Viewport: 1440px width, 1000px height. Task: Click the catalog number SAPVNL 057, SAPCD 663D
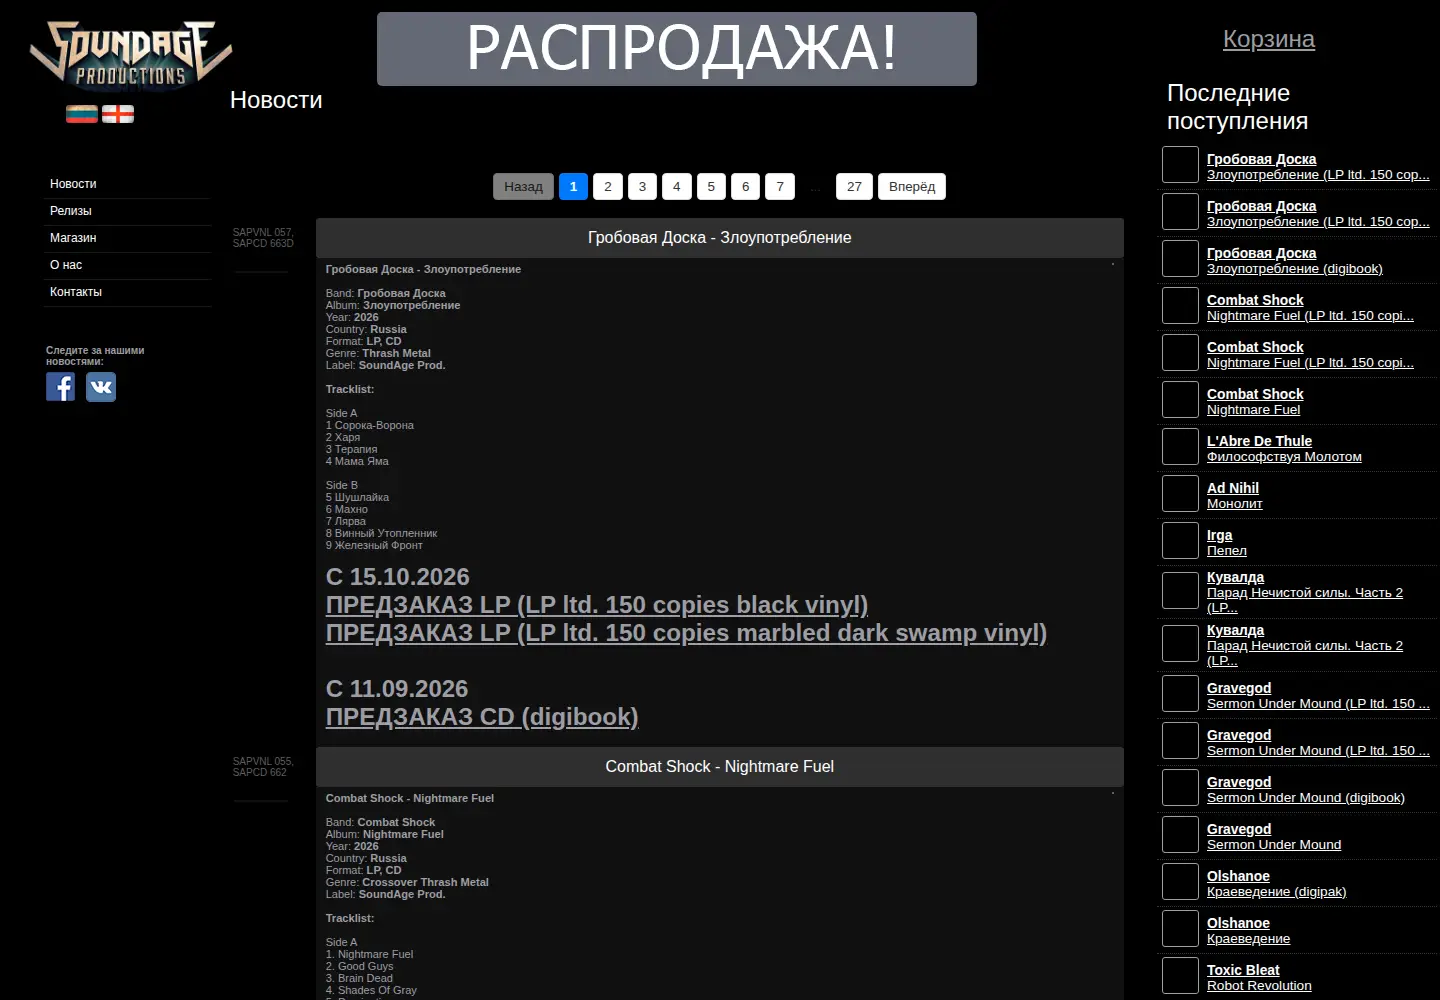(263, 238)
